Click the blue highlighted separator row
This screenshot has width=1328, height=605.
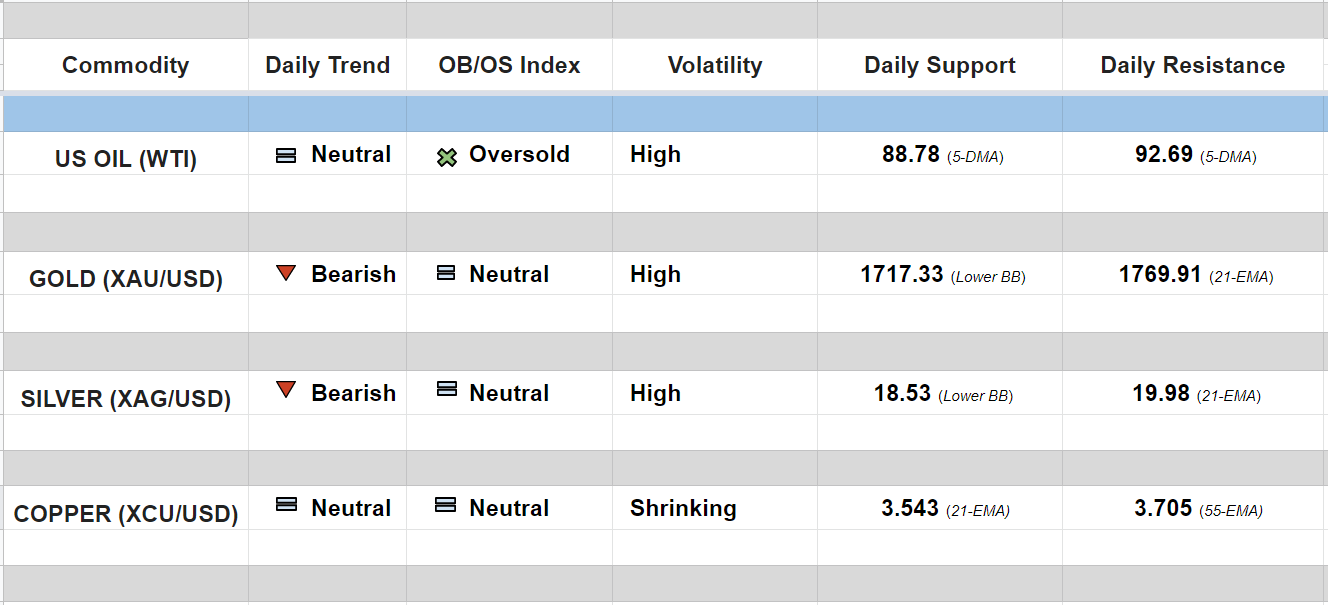click(664, 113)
